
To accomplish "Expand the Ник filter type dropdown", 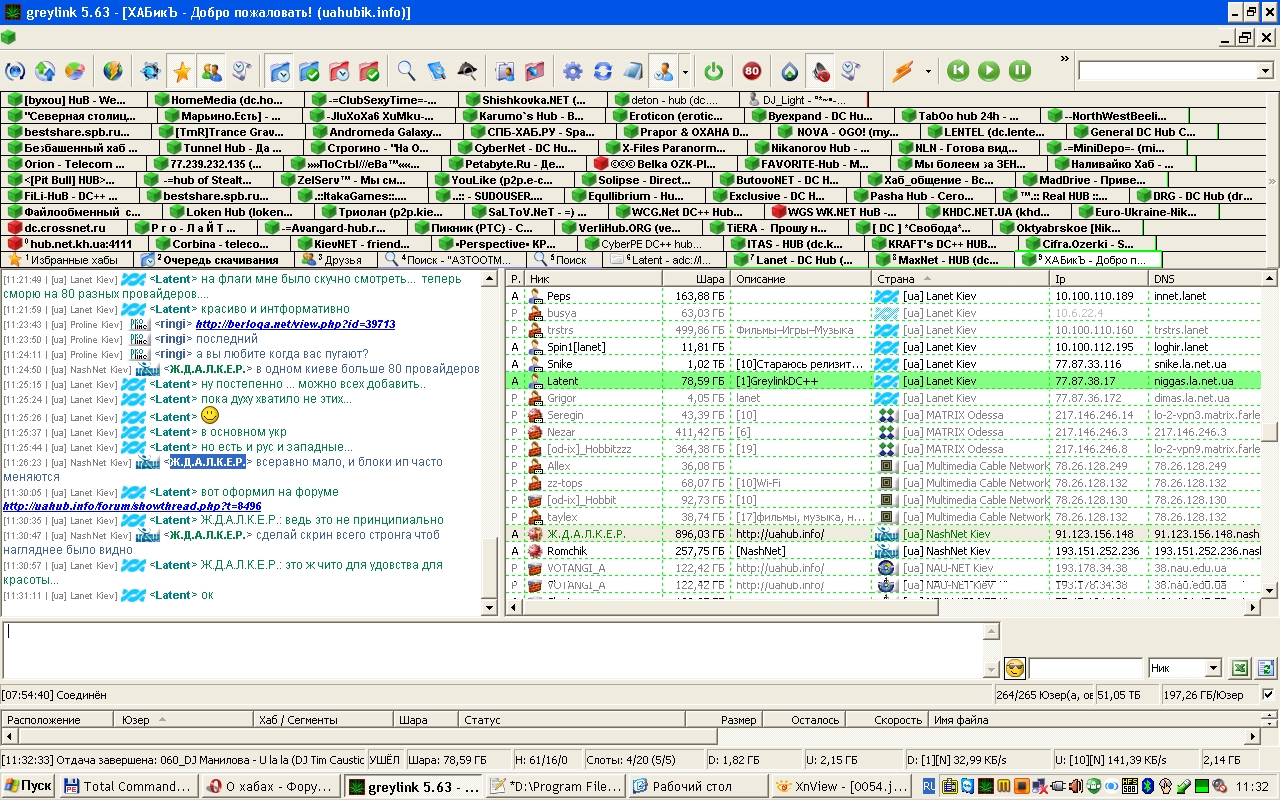I will [1213, 668].
